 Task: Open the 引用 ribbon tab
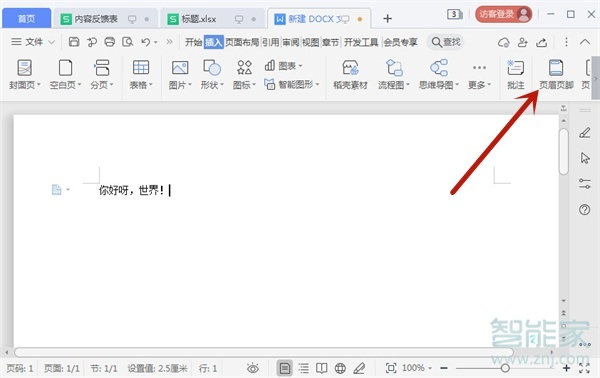pyautogui.click(x=271, y=42)
